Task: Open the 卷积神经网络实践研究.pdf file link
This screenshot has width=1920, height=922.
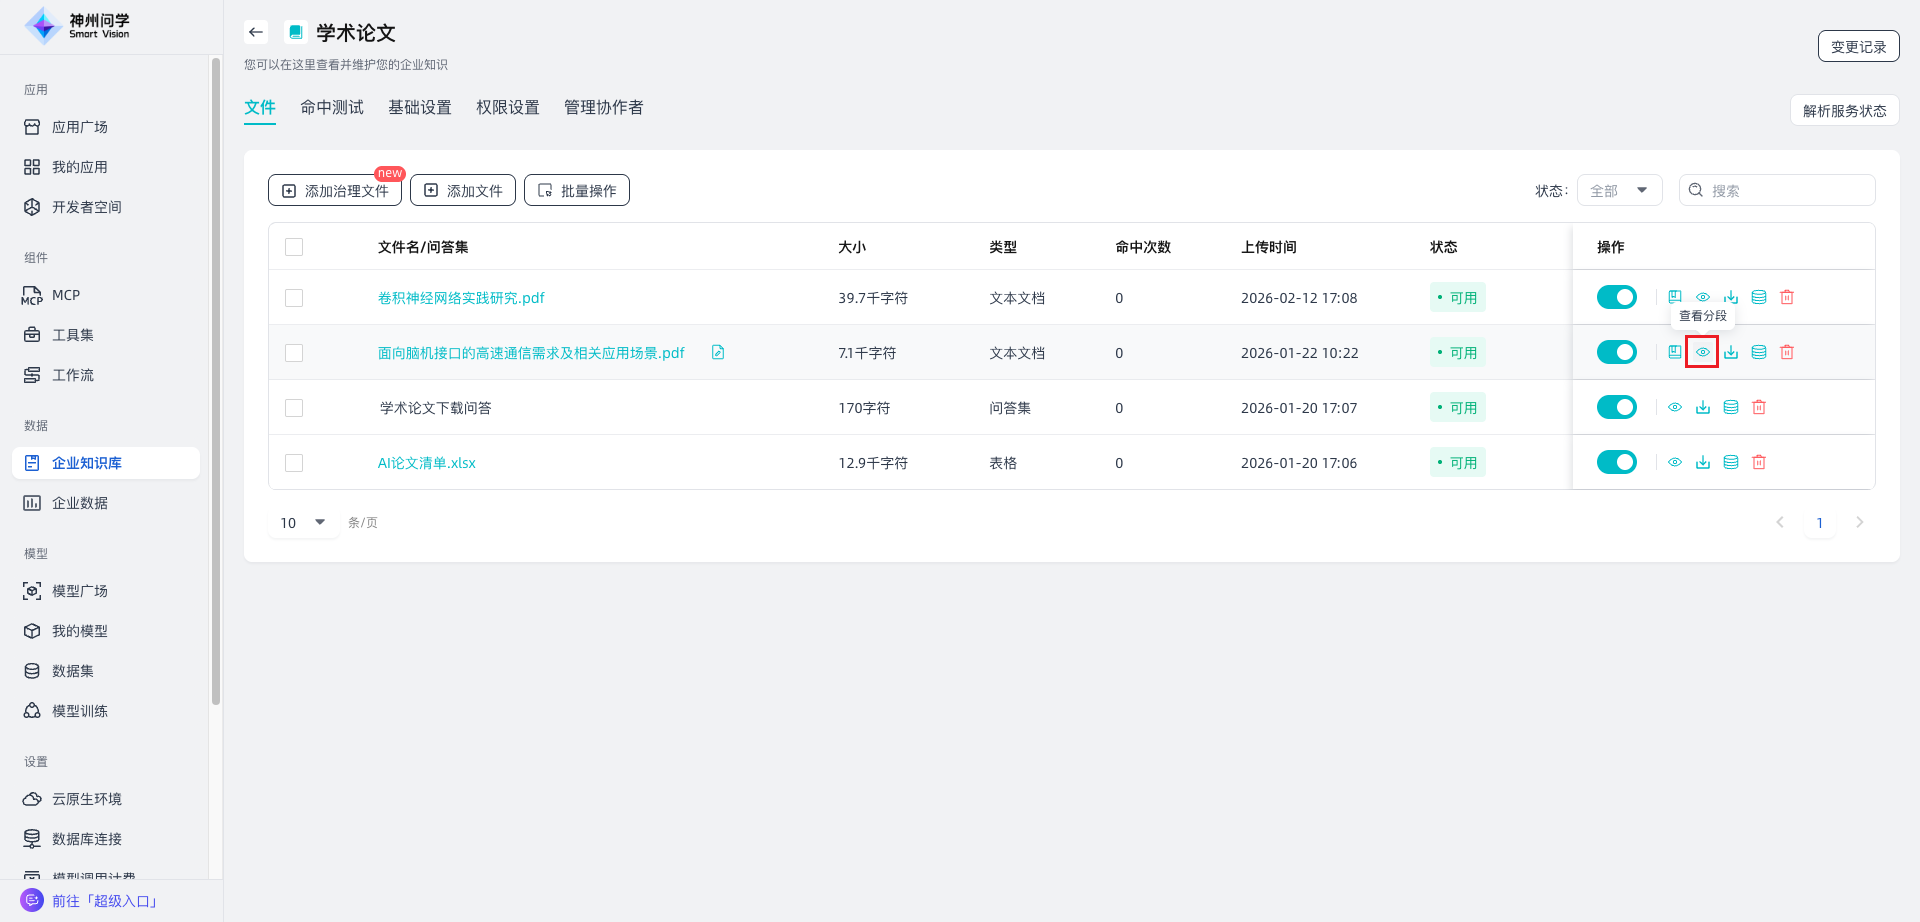Action: [460, 298]
